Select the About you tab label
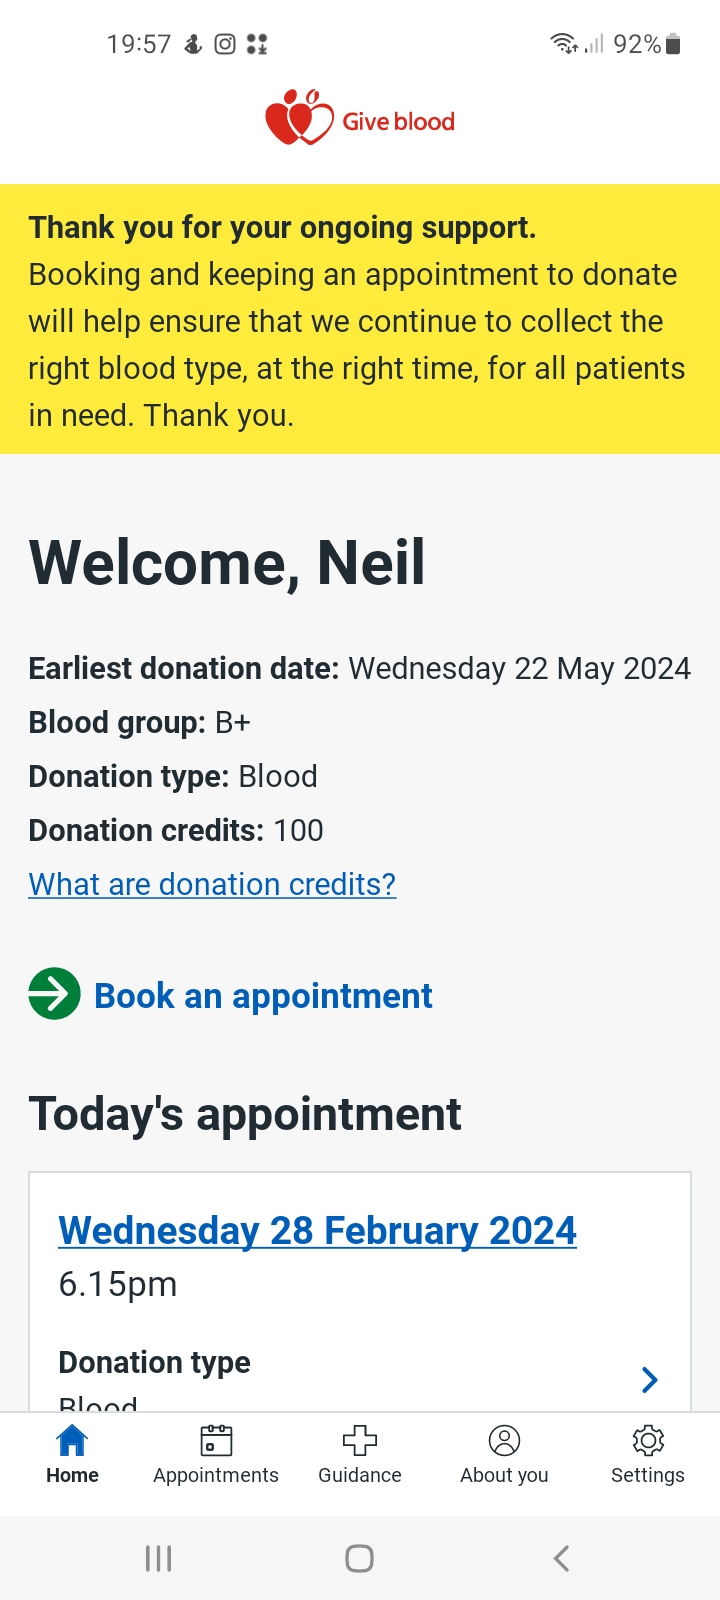The image size is (720, 1600). [504, 1476]
